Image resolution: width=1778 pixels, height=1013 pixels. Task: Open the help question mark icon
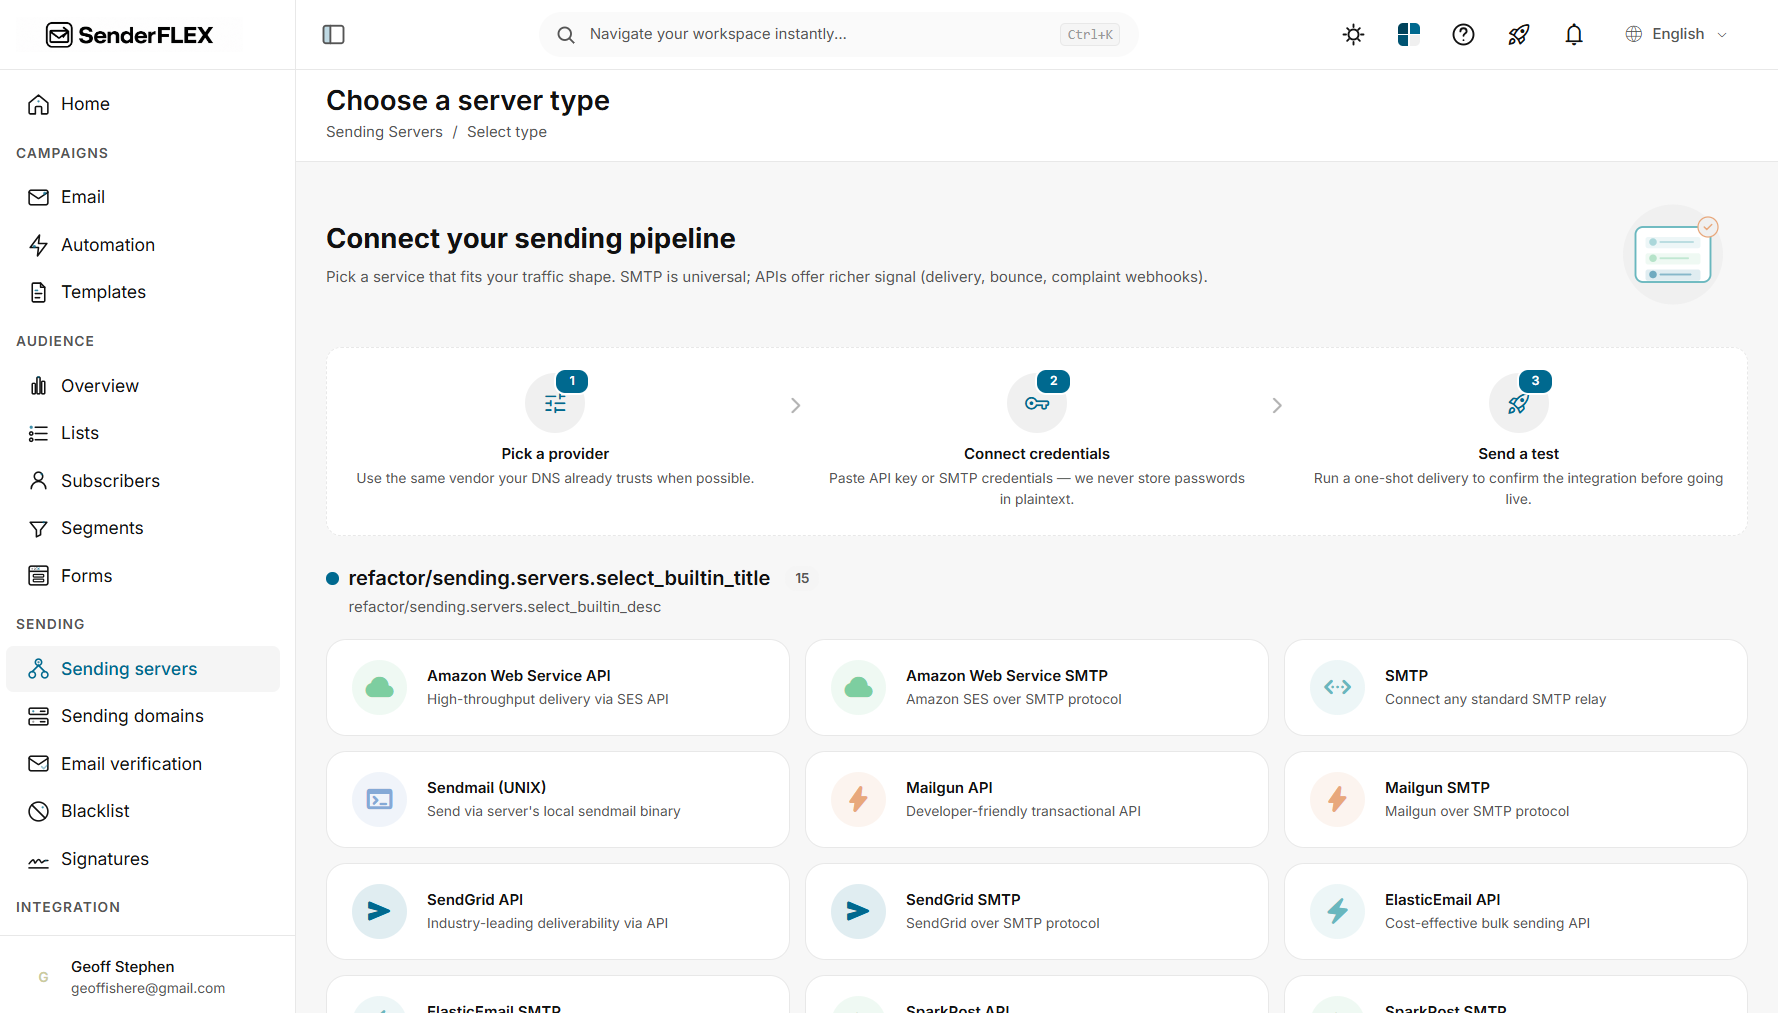pyautogui.click(x=1464, y=35)
